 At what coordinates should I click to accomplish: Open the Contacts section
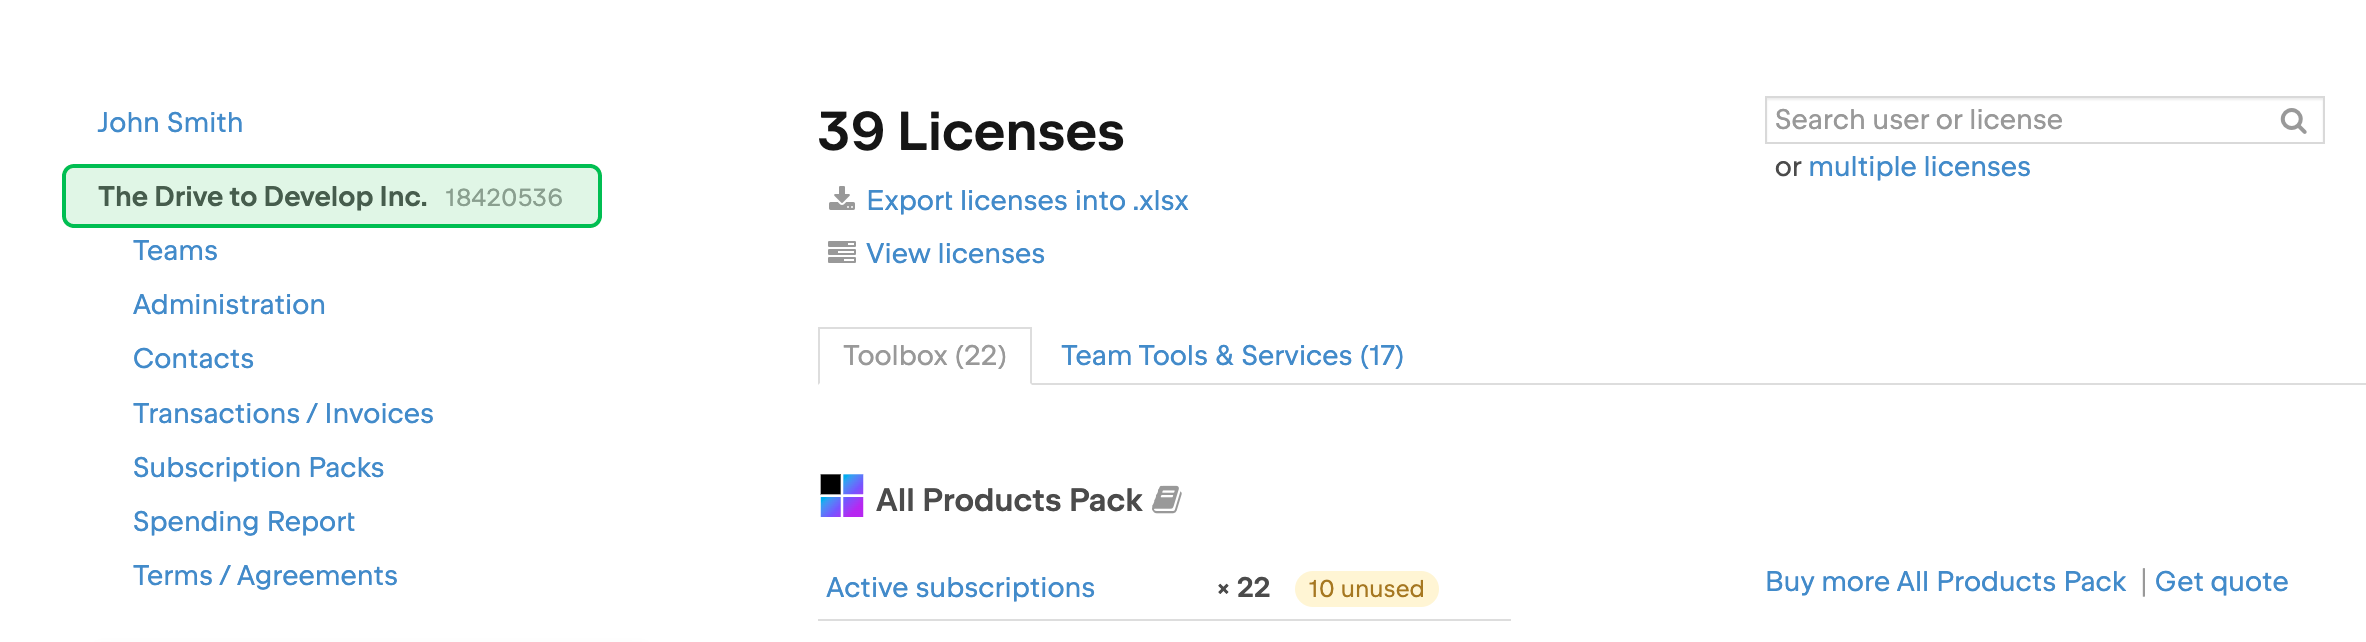point(193,358)
